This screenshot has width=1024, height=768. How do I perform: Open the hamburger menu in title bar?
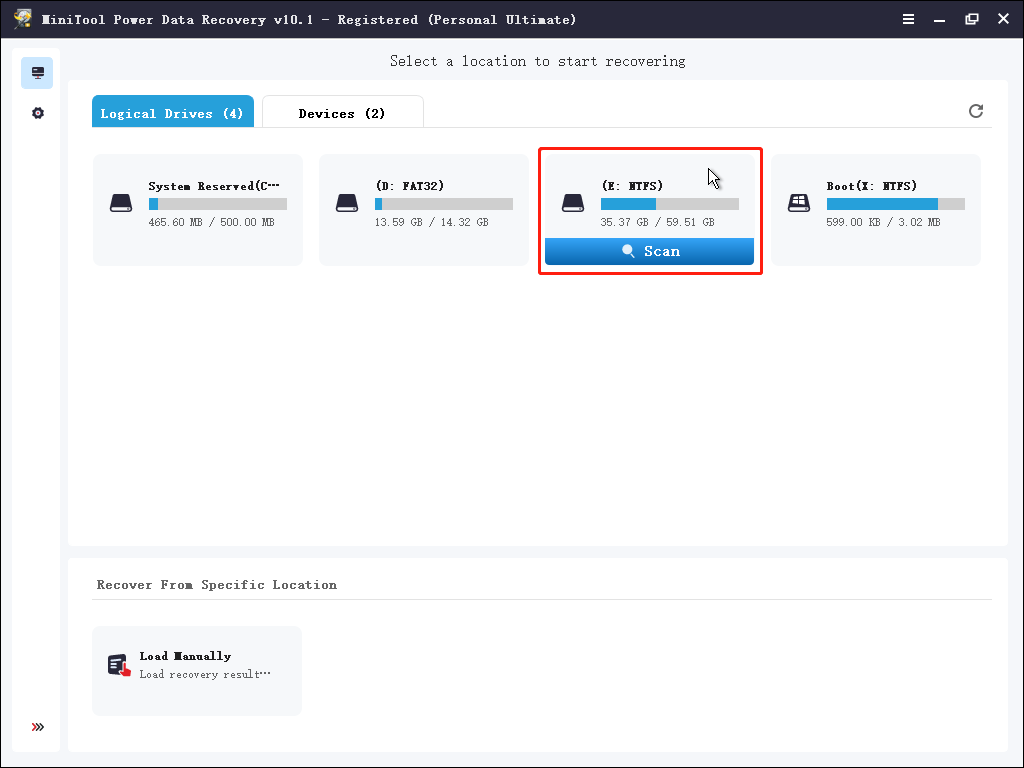pyautogui.click(x=908, y=18)
